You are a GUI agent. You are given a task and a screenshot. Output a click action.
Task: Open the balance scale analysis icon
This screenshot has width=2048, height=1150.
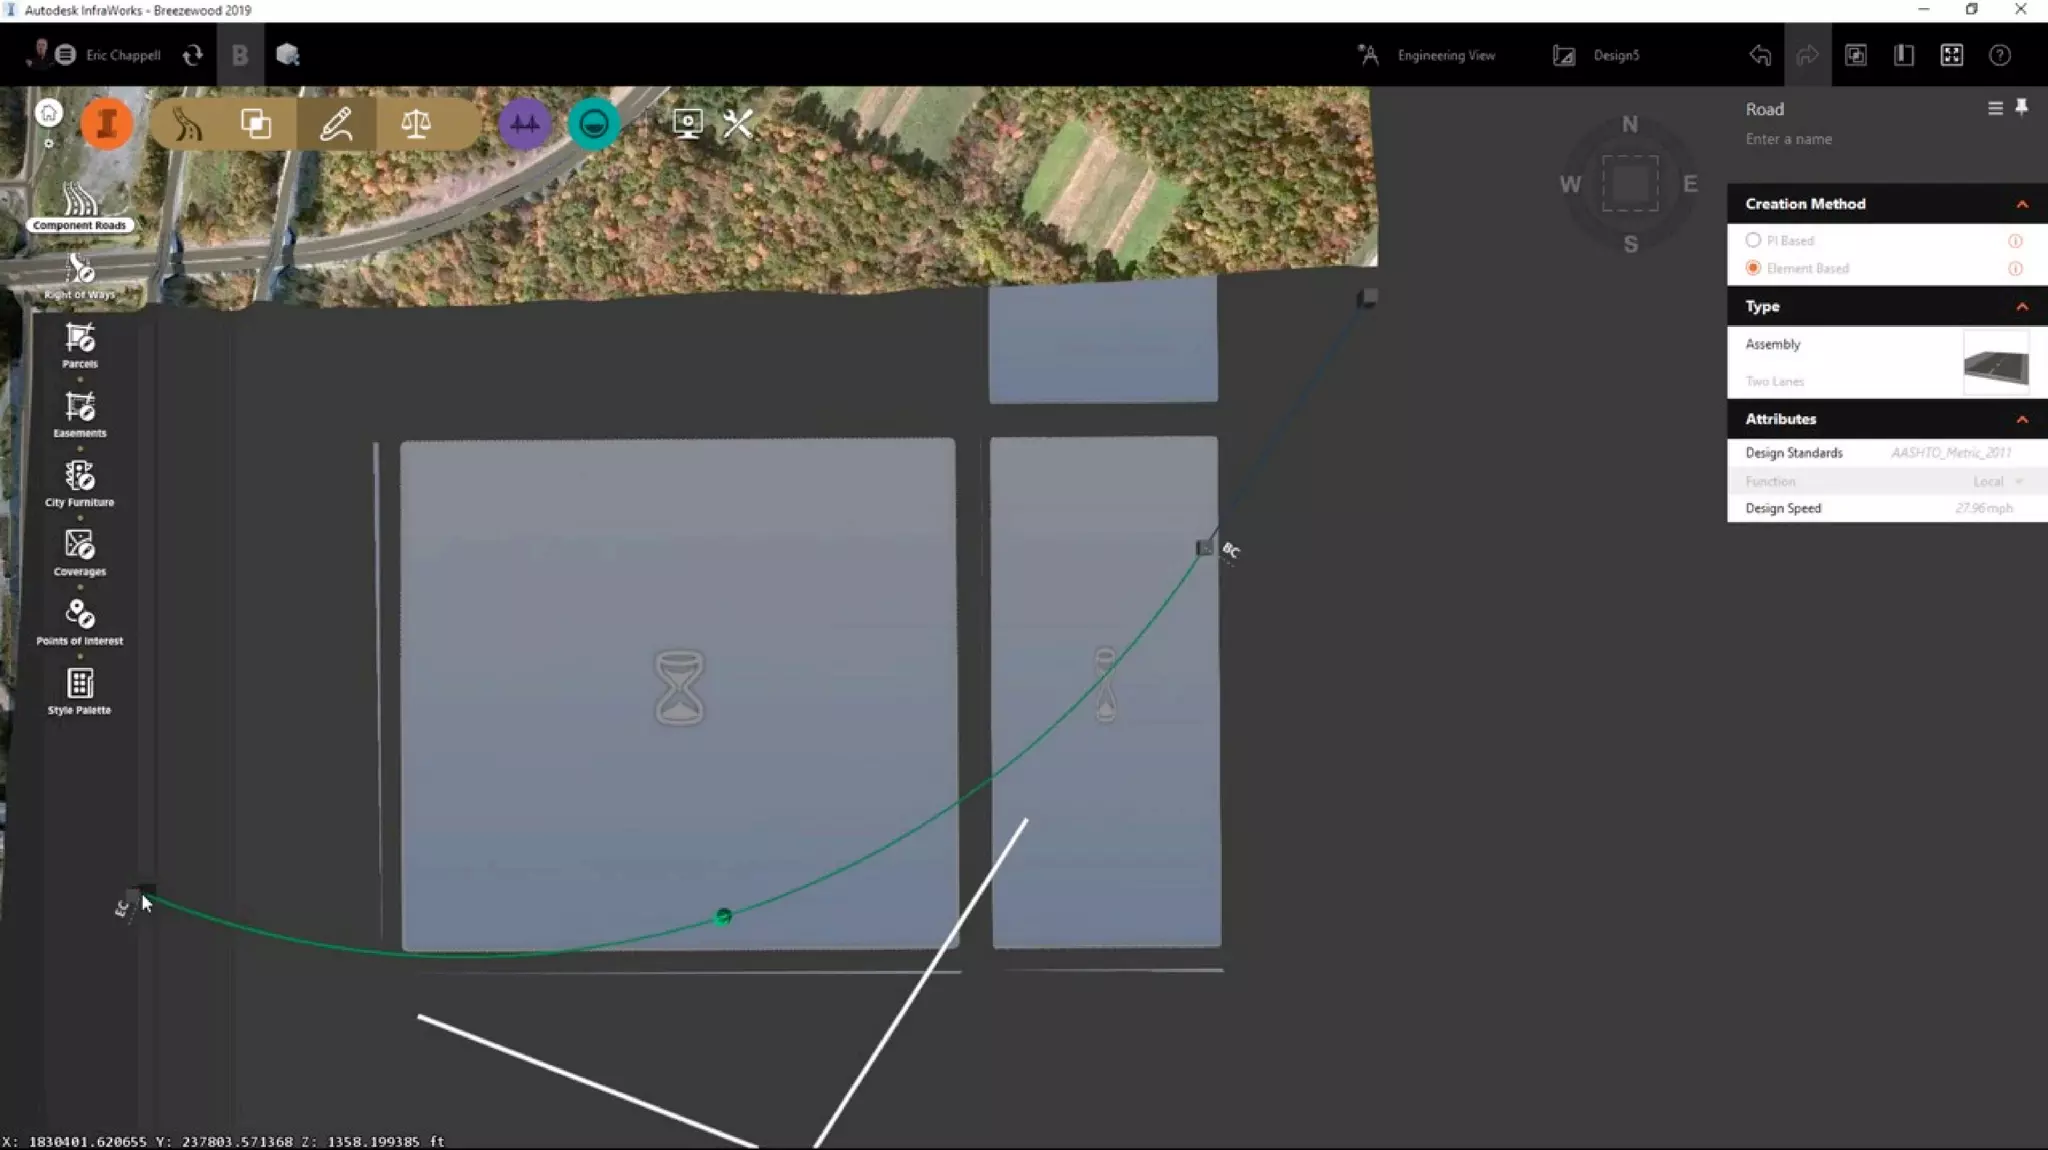pyautogui.click(x=416, y=124)
